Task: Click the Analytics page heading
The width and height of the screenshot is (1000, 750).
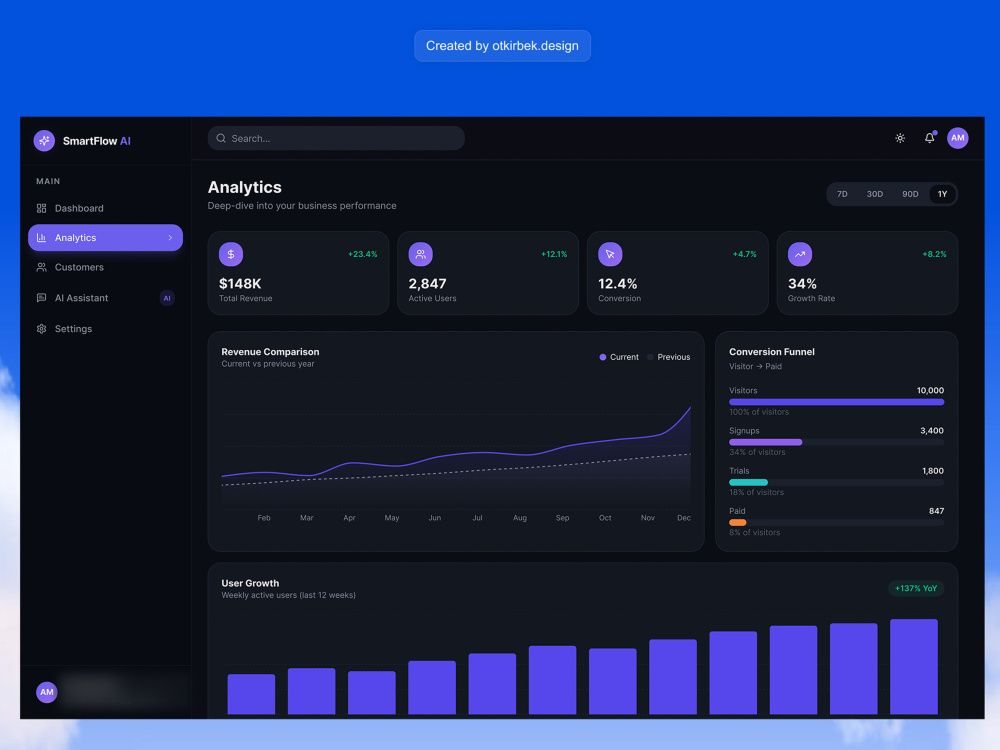Action: pyautogui.click(x=245, y=188)
